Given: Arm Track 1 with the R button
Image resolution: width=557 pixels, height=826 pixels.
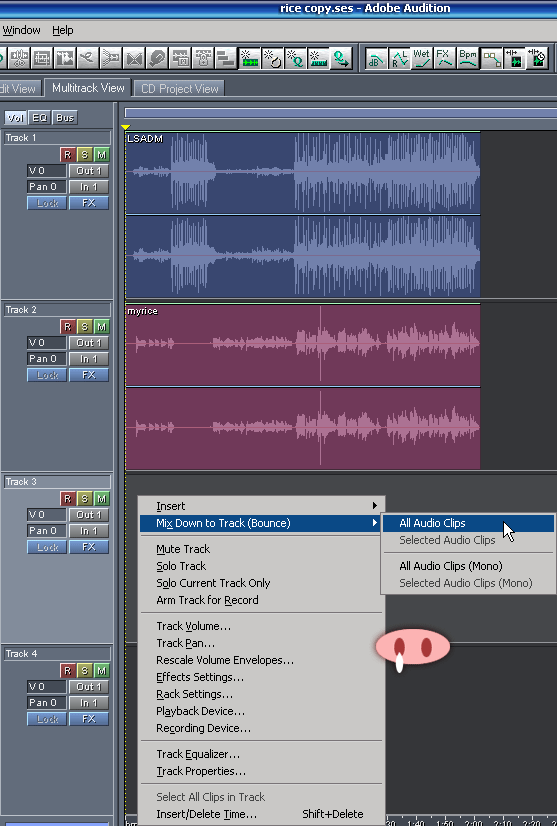Looking at the screenshot, I should point(67,155).
